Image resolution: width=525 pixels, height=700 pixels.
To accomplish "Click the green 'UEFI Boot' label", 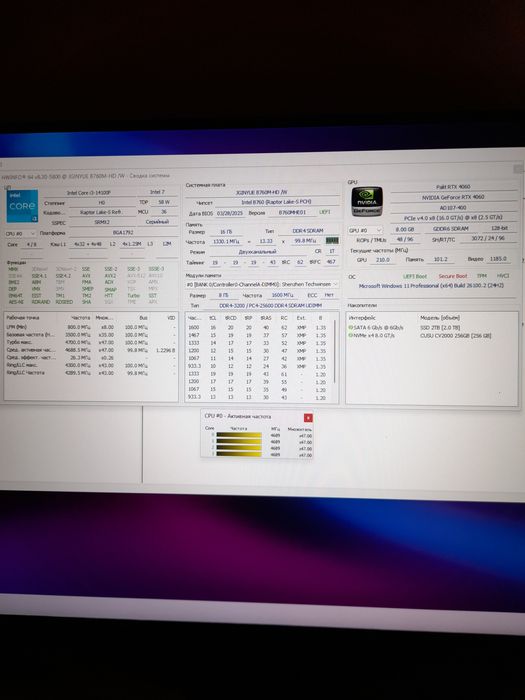I will point(415,276).
